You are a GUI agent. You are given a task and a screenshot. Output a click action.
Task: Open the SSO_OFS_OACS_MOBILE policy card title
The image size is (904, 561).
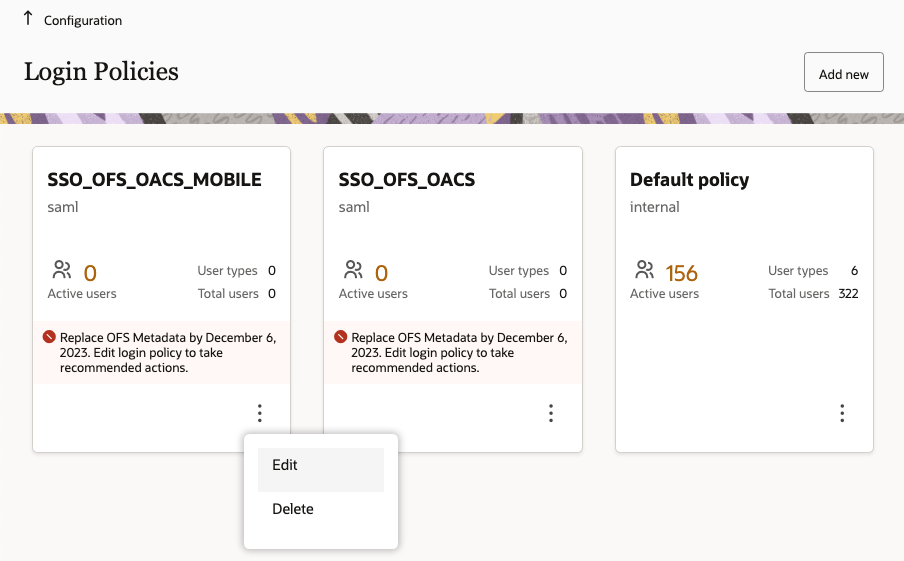pyautogui.click(x=155, y=180)
